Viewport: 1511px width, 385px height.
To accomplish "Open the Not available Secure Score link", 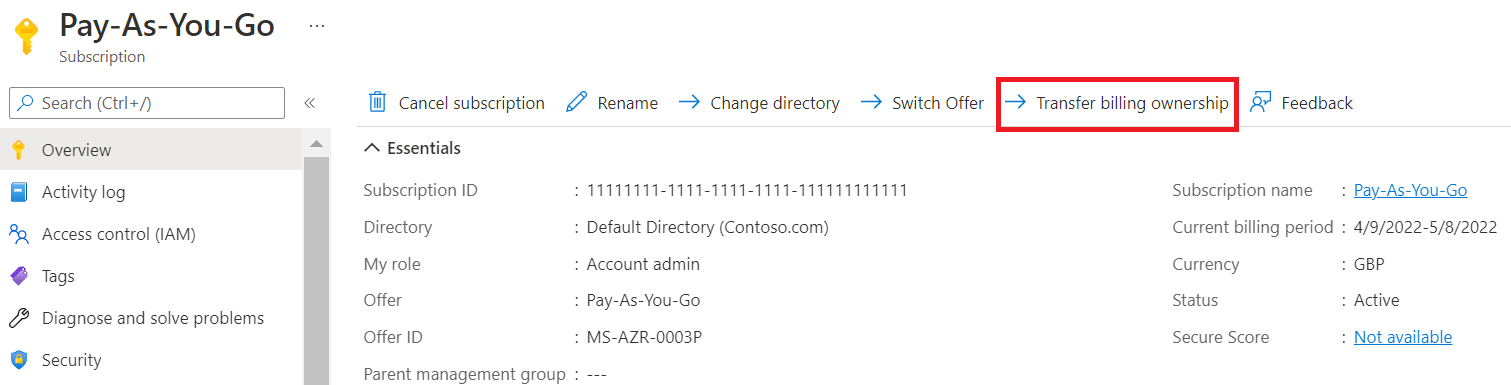I will tap(1403, 337).
